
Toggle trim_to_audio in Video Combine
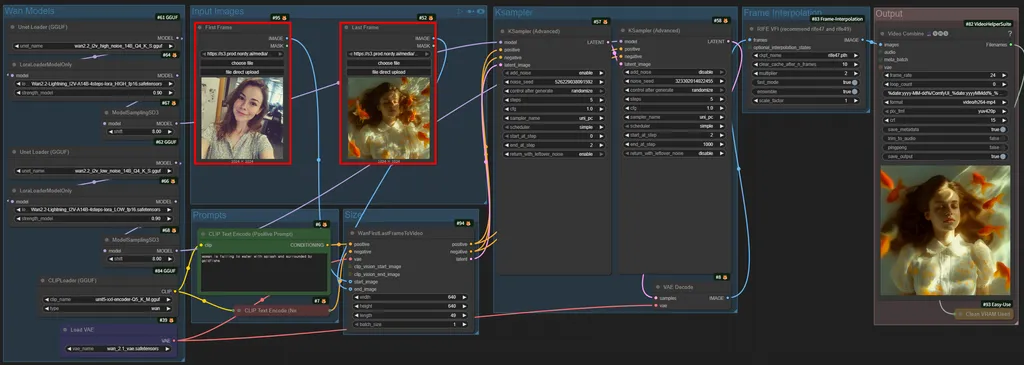[946, 138]
